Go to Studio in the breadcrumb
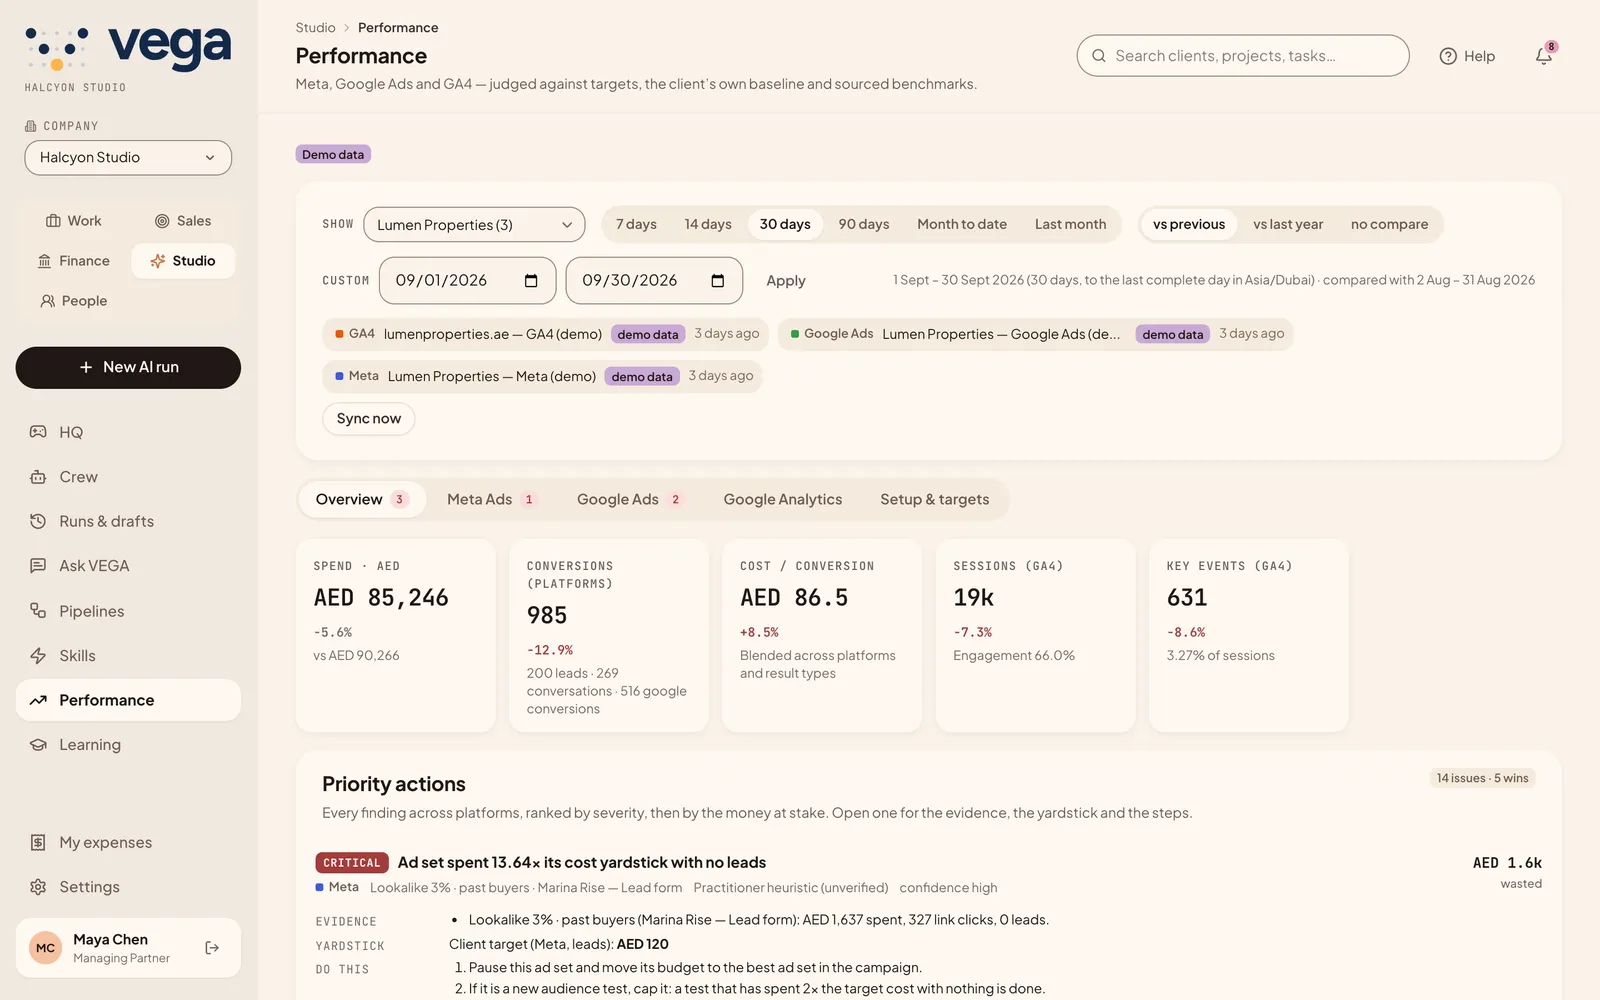 click(x=315, y=28)
